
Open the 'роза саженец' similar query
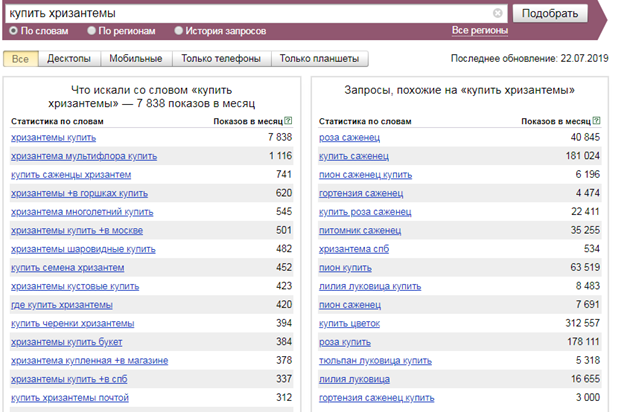349,138
